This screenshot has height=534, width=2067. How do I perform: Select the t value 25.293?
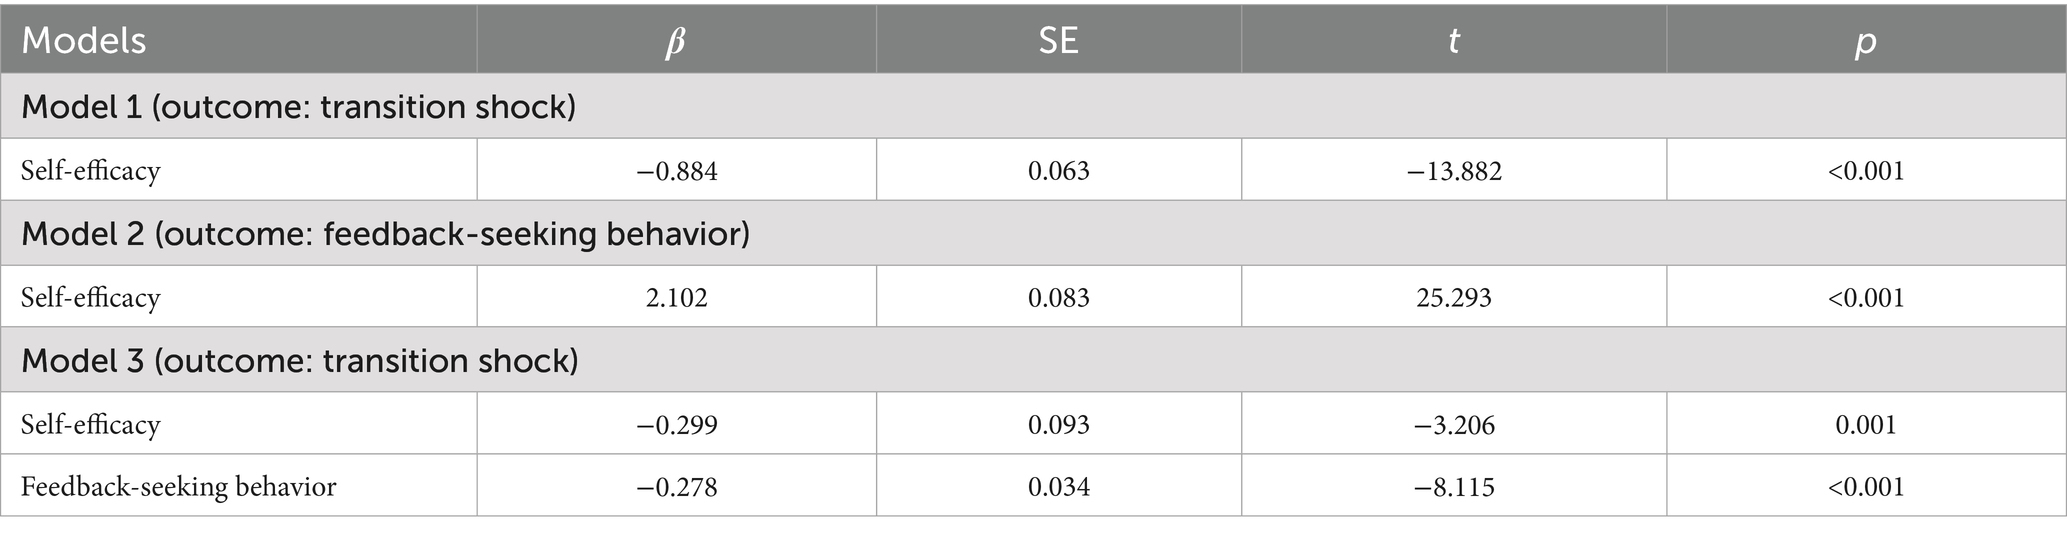tap(1454, 298)
